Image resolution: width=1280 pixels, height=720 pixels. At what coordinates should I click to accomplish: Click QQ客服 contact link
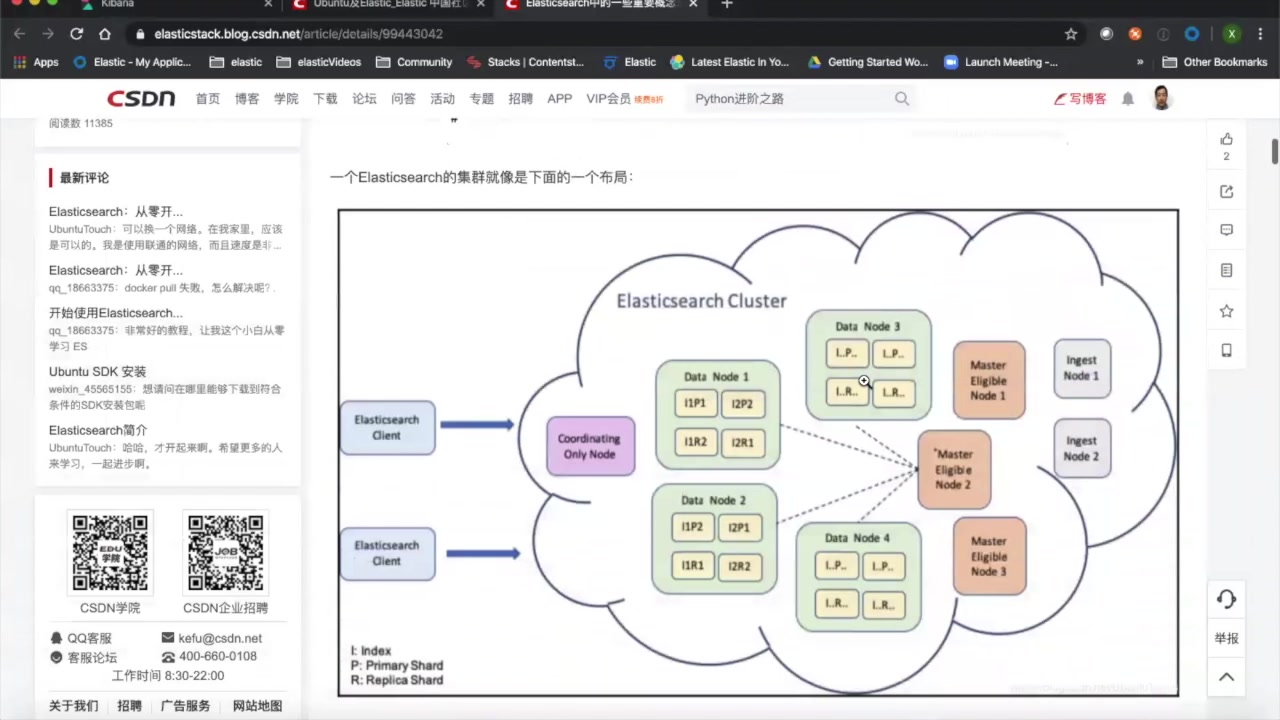(81, 638)
